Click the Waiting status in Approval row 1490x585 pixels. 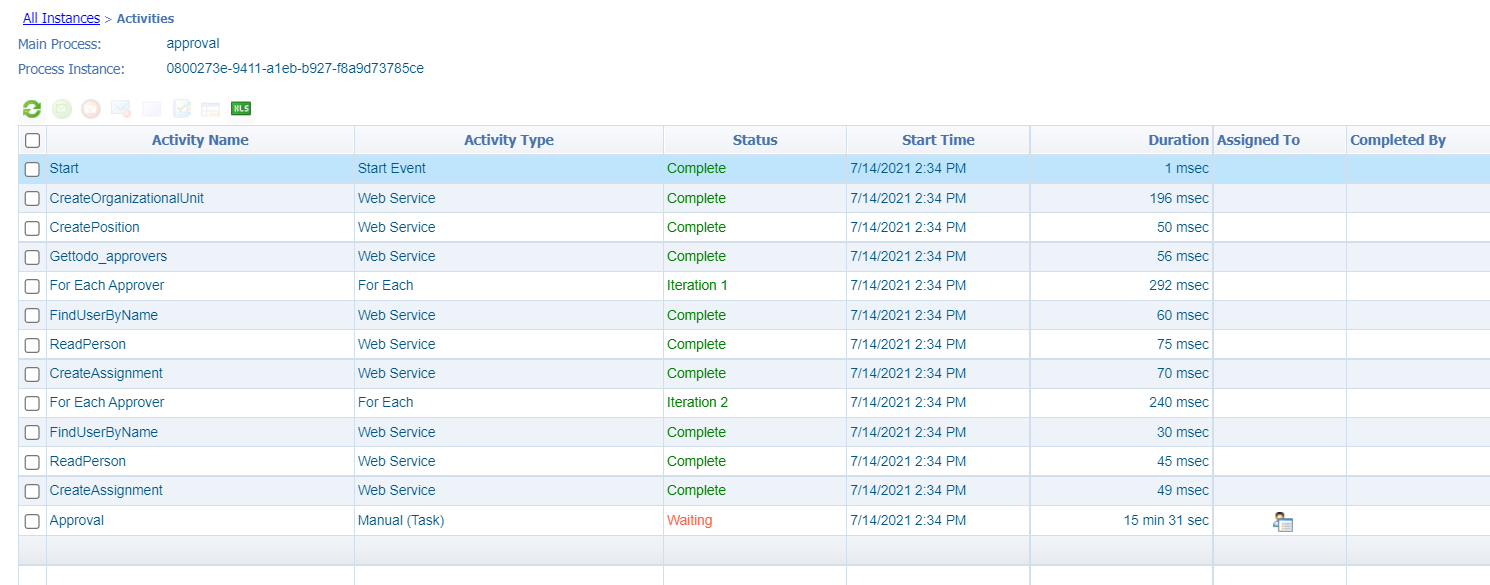(x=689, y=520)
